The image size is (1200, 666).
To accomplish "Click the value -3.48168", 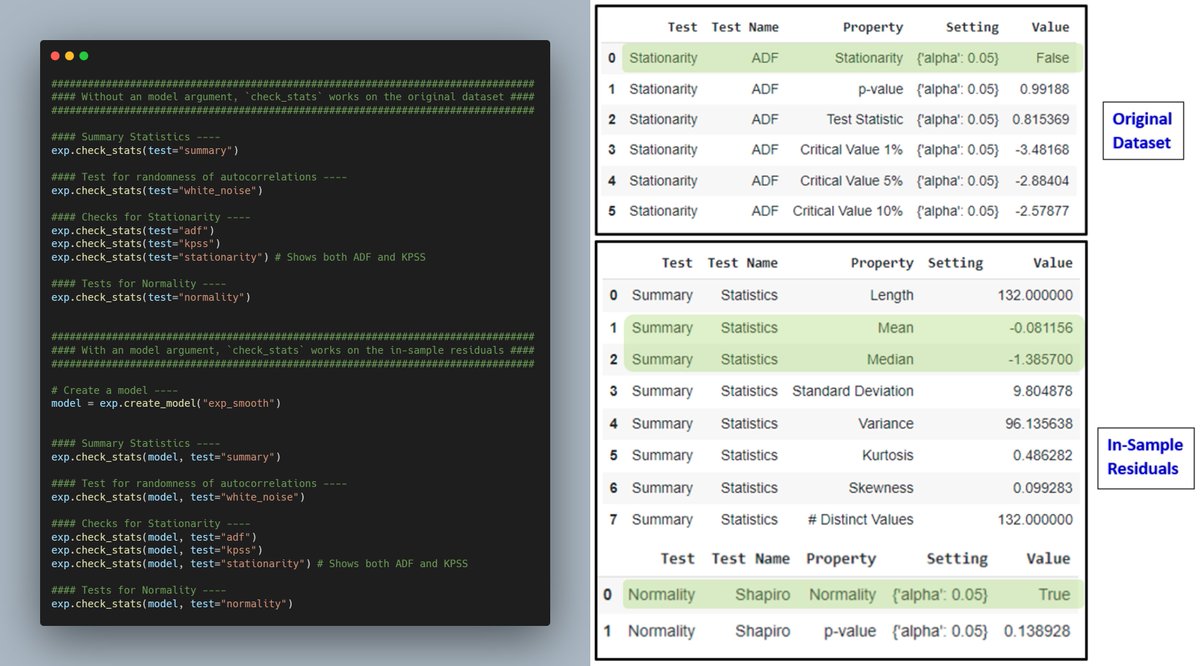I will pos(1044,150).
